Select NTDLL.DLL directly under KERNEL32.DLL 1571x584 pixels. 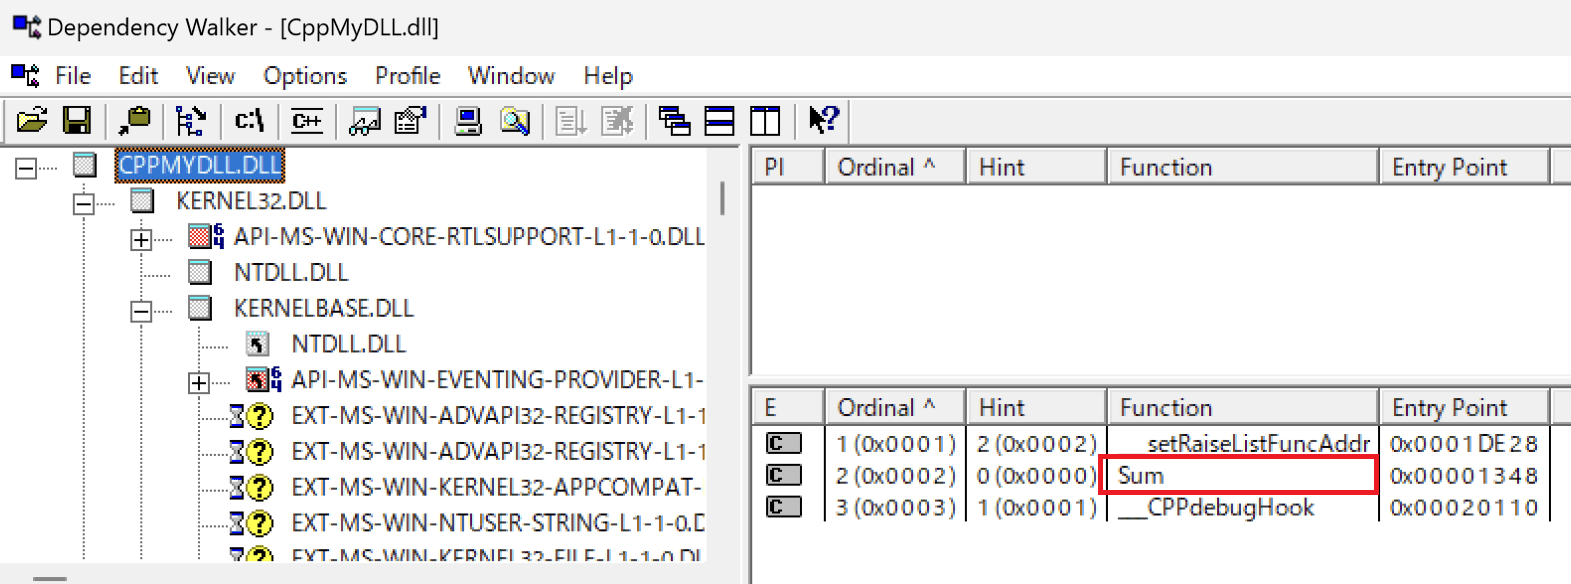[291, 273]
